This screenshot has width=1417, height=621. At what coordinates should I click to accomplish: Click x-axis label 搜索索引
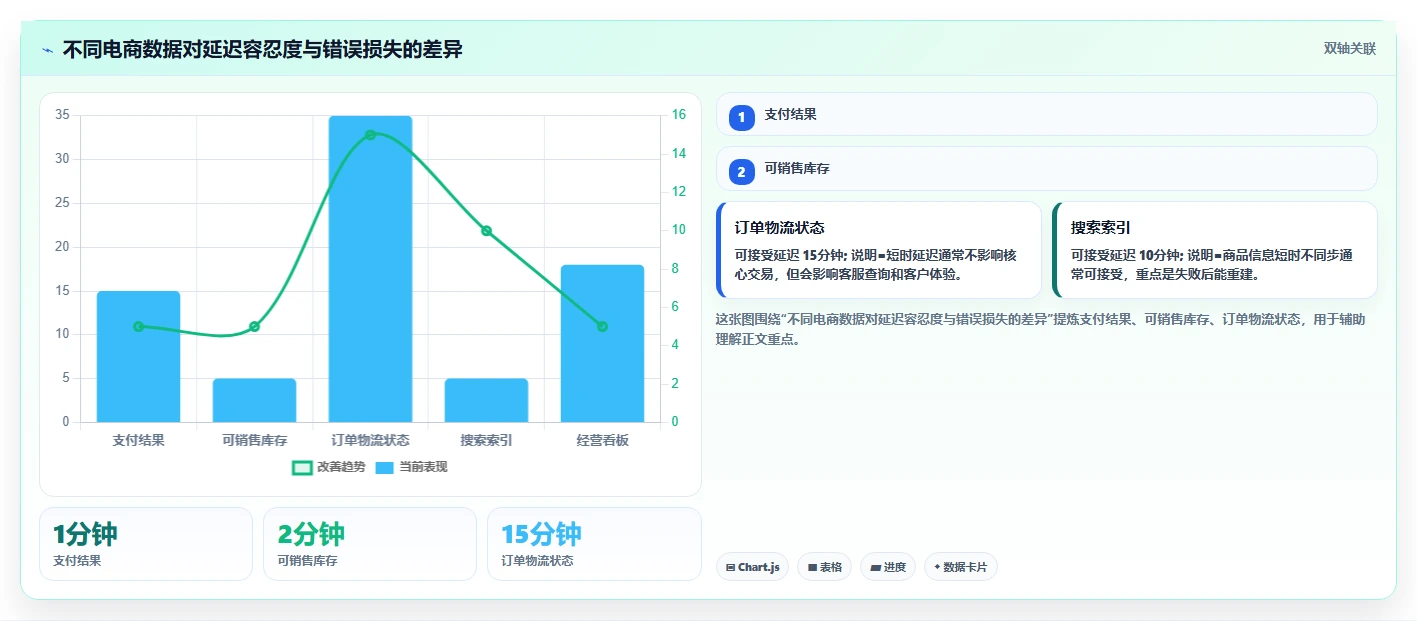click(486, 440)
